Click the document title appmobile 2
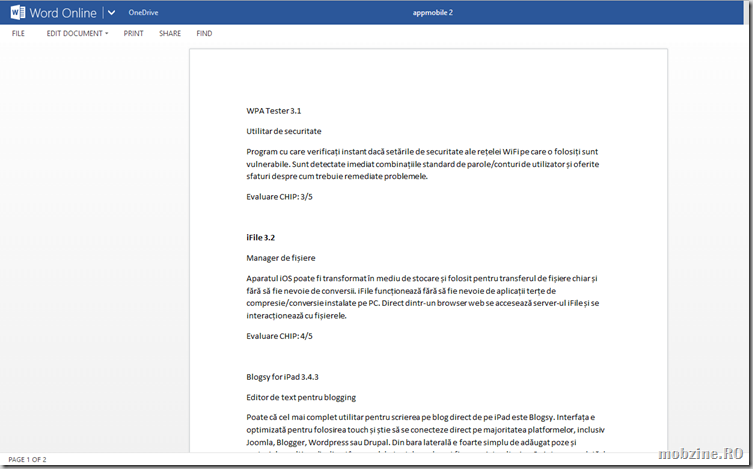The image size is (753, 469). [432, 12]
